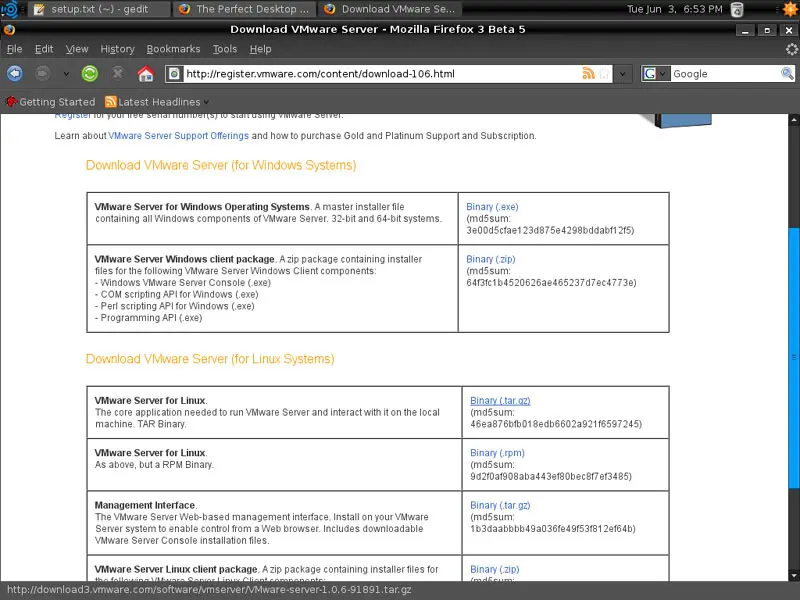Click the 'Programming API (.exe)' line
800x600 pixels.
coord(149,318)
